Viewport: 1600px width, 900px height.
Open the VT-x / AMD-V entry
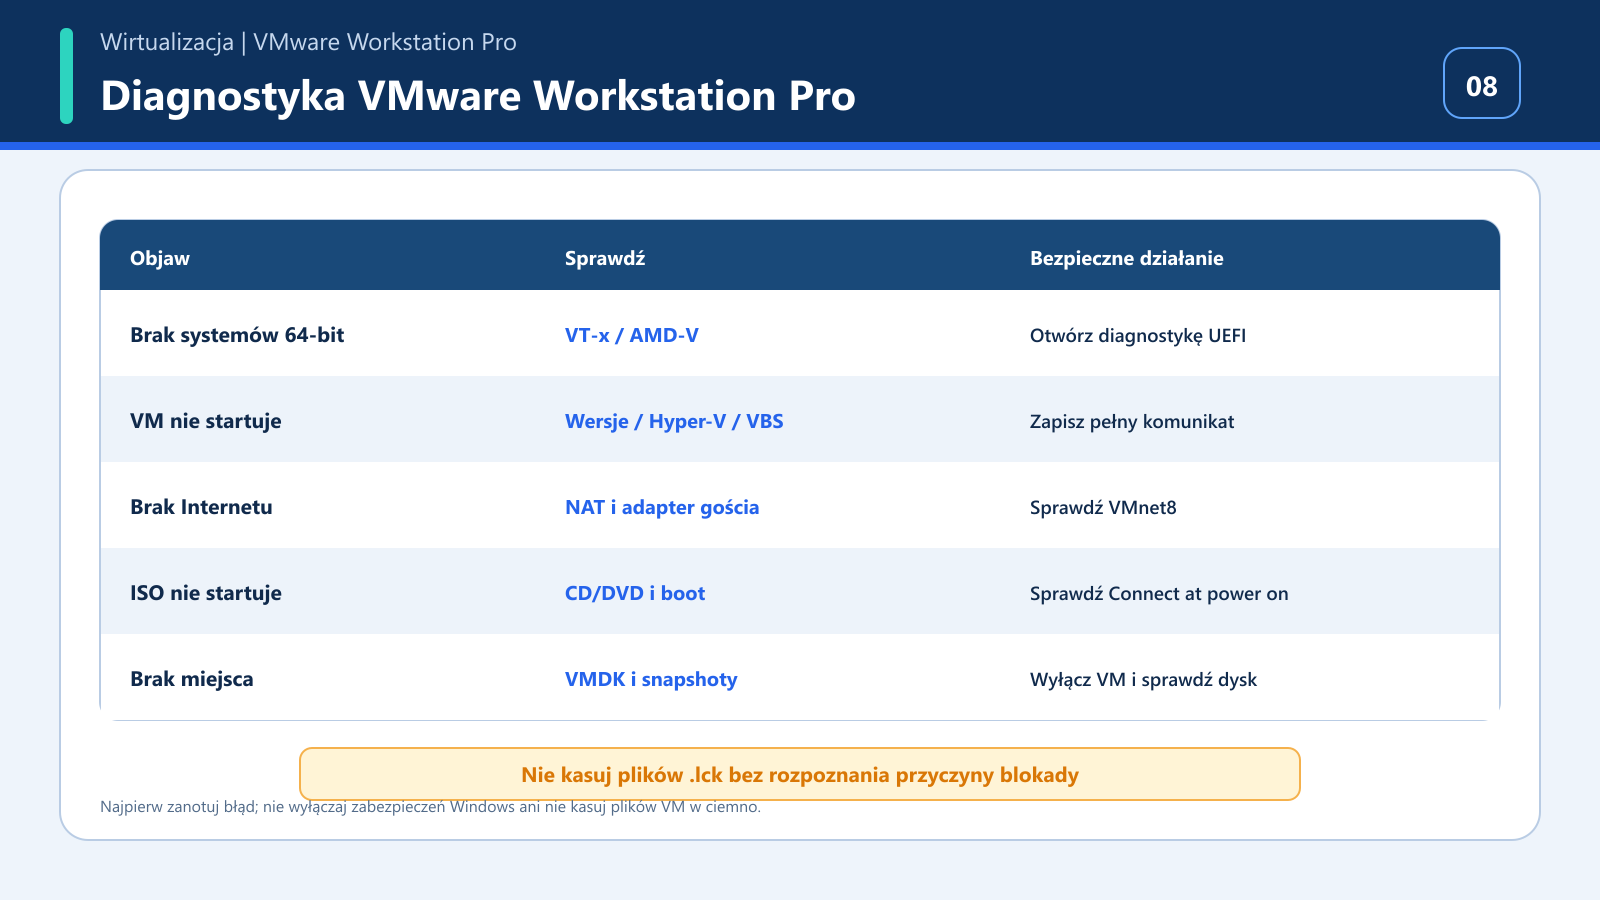pos(632,335)
